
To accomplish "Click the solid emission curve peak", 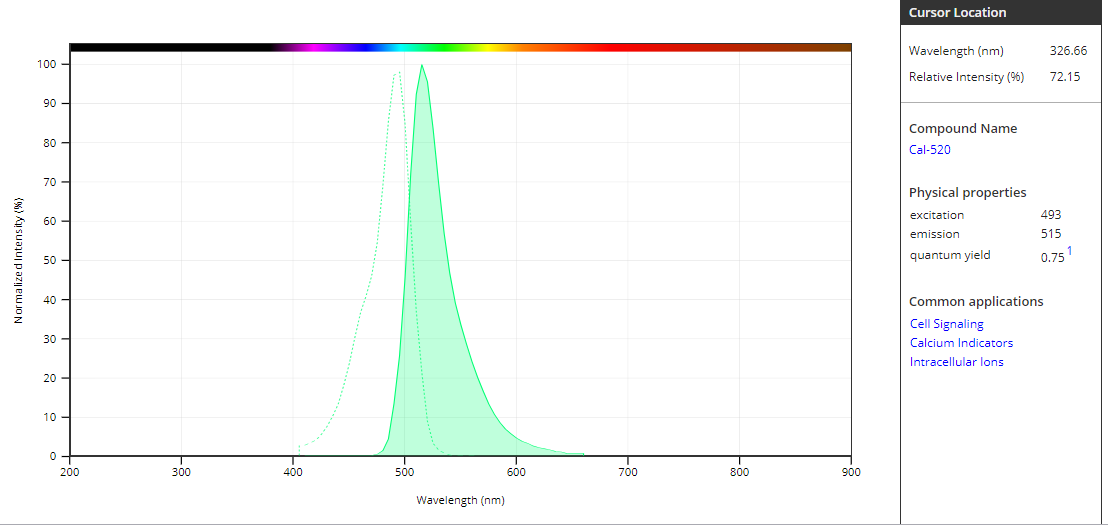I will [x=422, y=67].
